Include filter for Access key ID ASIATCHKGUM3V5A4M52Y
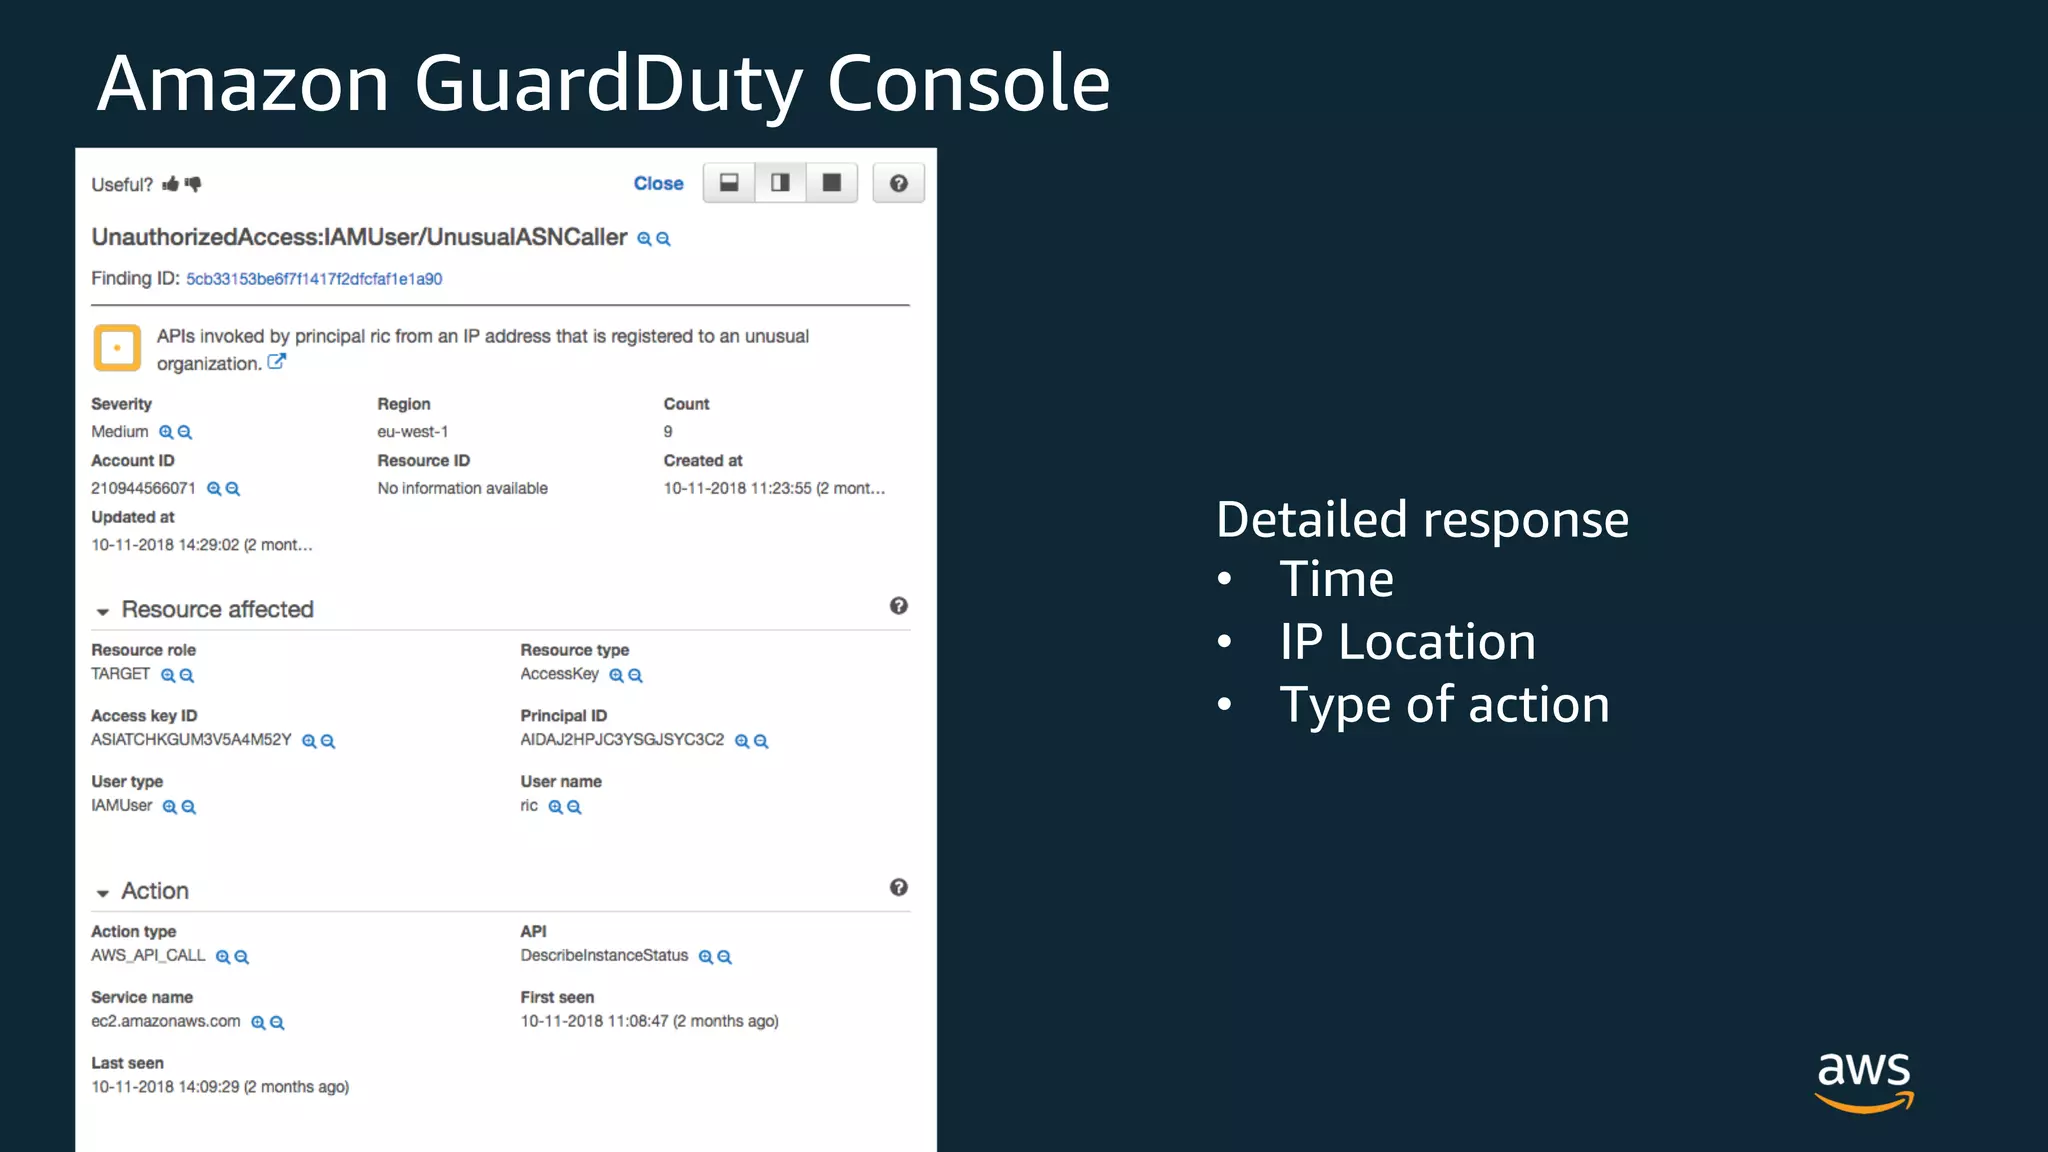Image resolution: width=2048 pixels, height=1152 pixels. [x=309, y=742]
